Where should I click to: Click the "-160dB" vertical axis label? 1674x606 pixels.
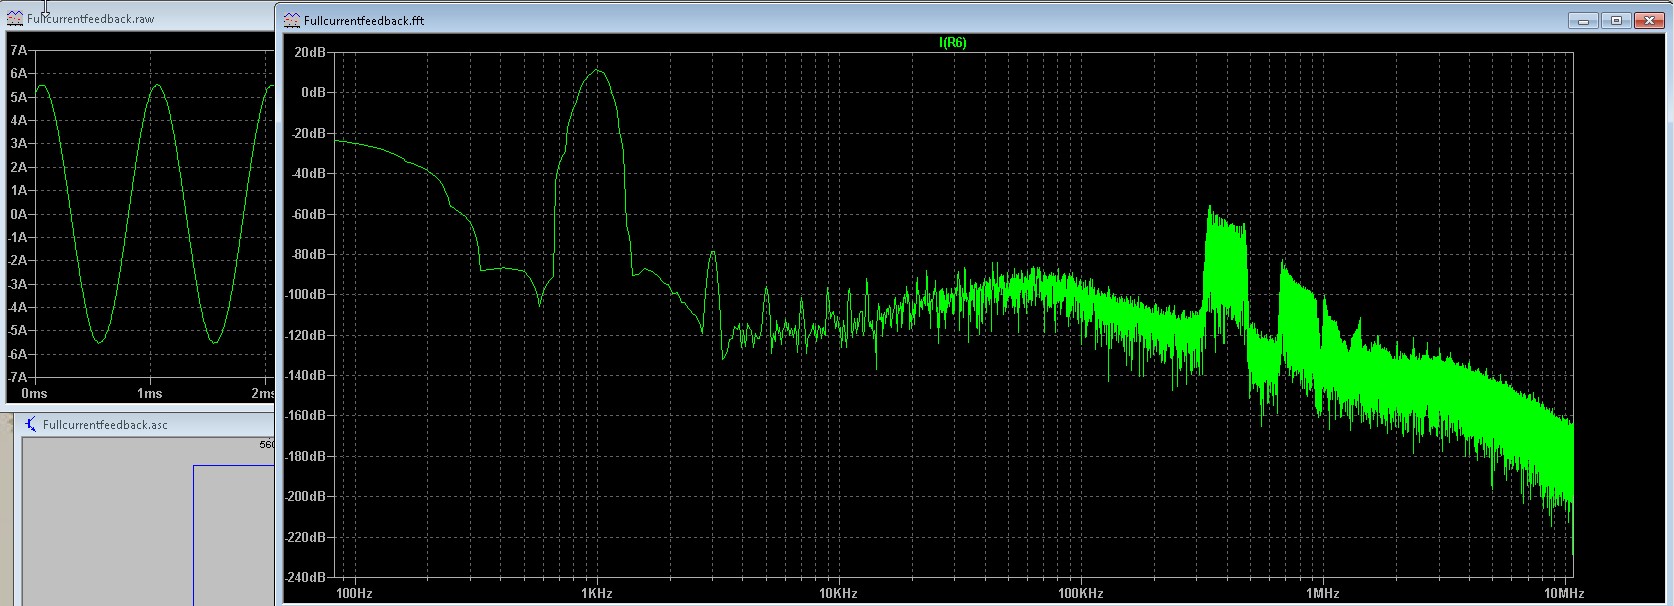[306, 415]
